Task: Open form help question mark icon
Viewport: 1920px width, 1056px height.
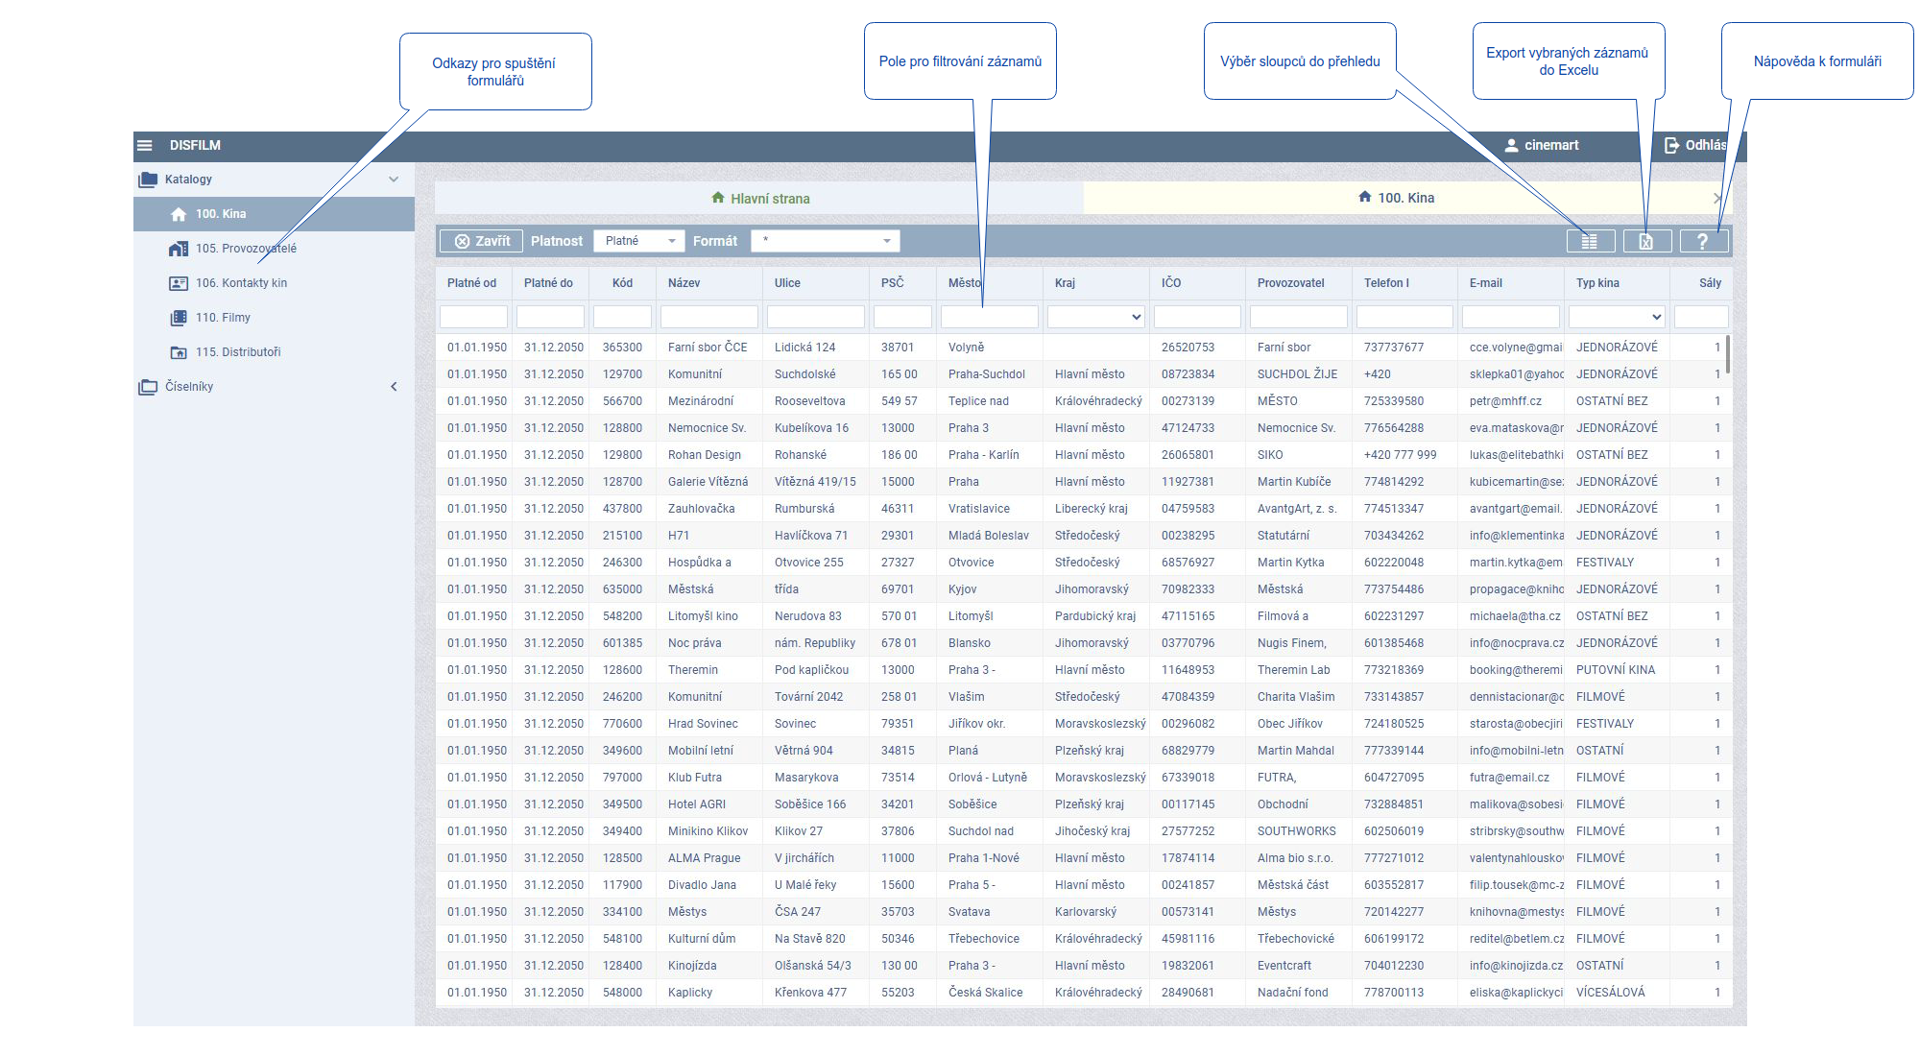Action: (x=1703, y=242)
